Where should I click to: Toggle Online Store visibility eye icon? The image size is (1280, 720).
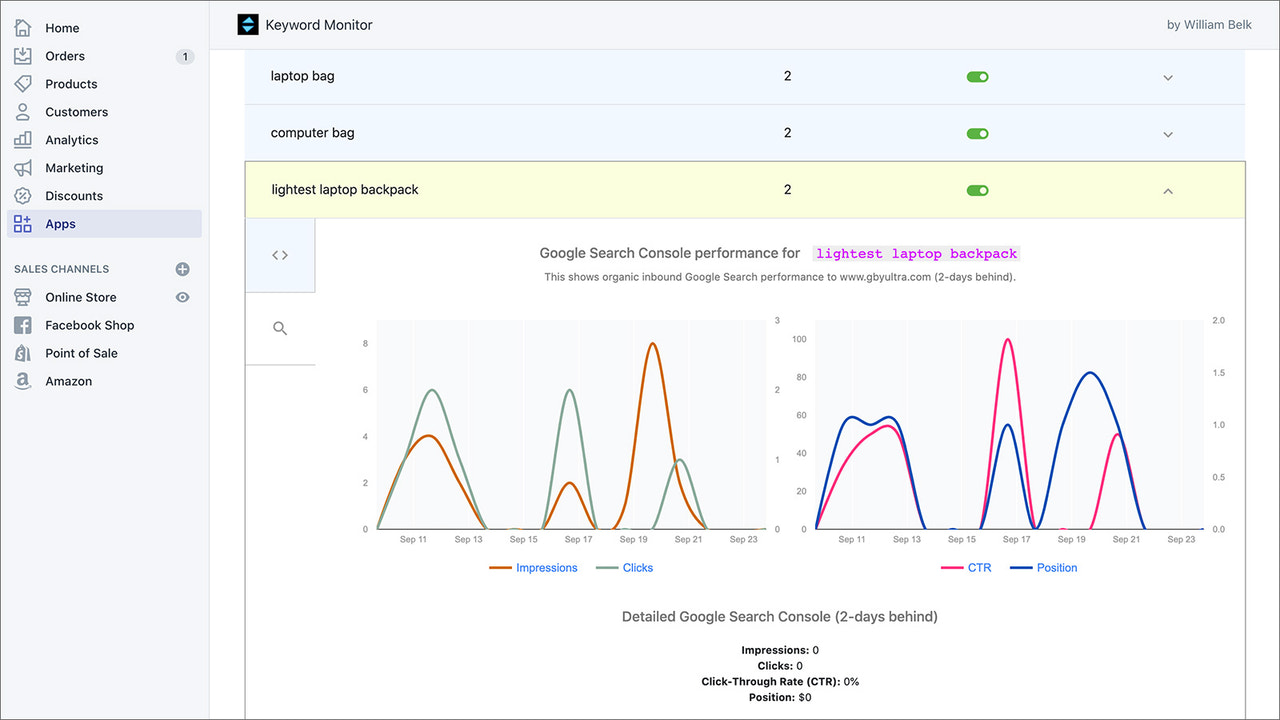pos(182,297)
